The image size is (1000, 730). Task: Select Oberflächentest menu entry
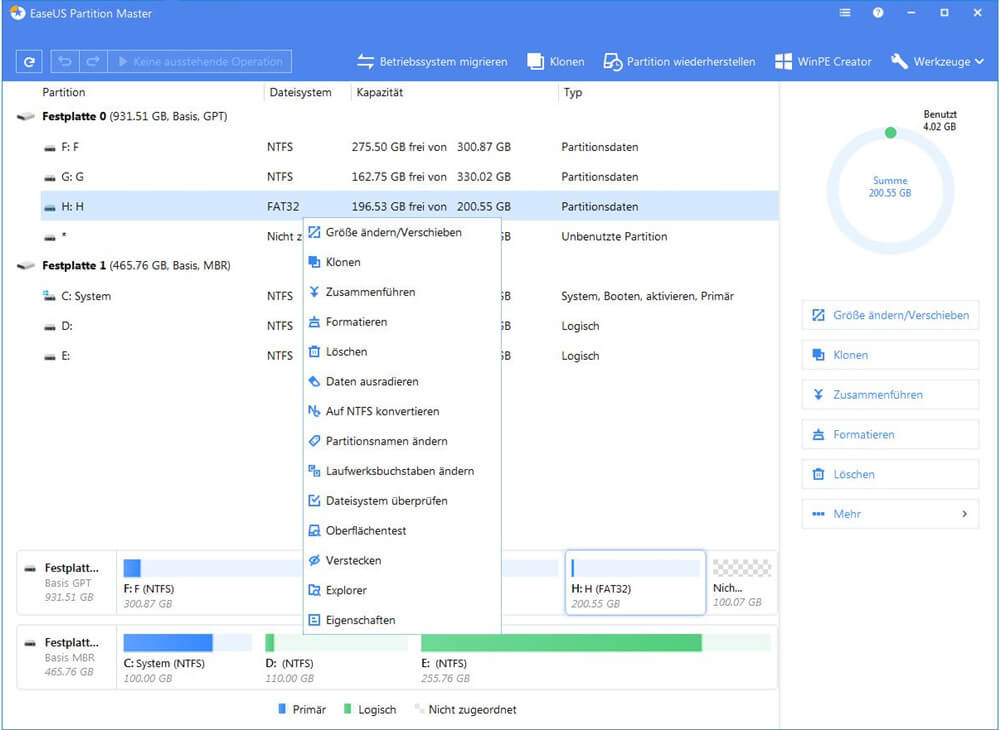point(402,530)
